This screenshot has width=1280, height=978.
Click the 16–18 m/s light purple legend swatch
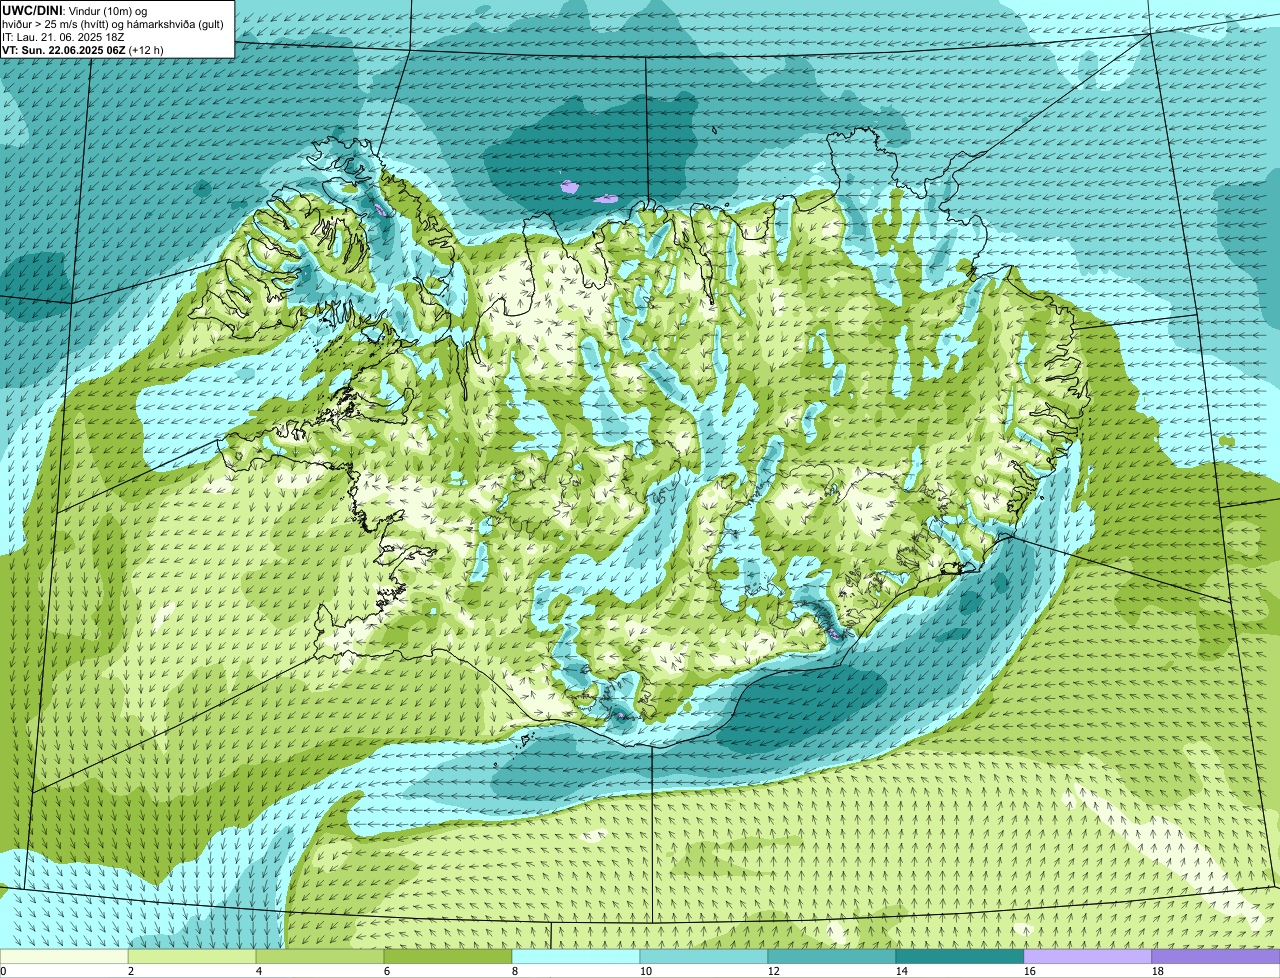click(x=1088, y=957)
